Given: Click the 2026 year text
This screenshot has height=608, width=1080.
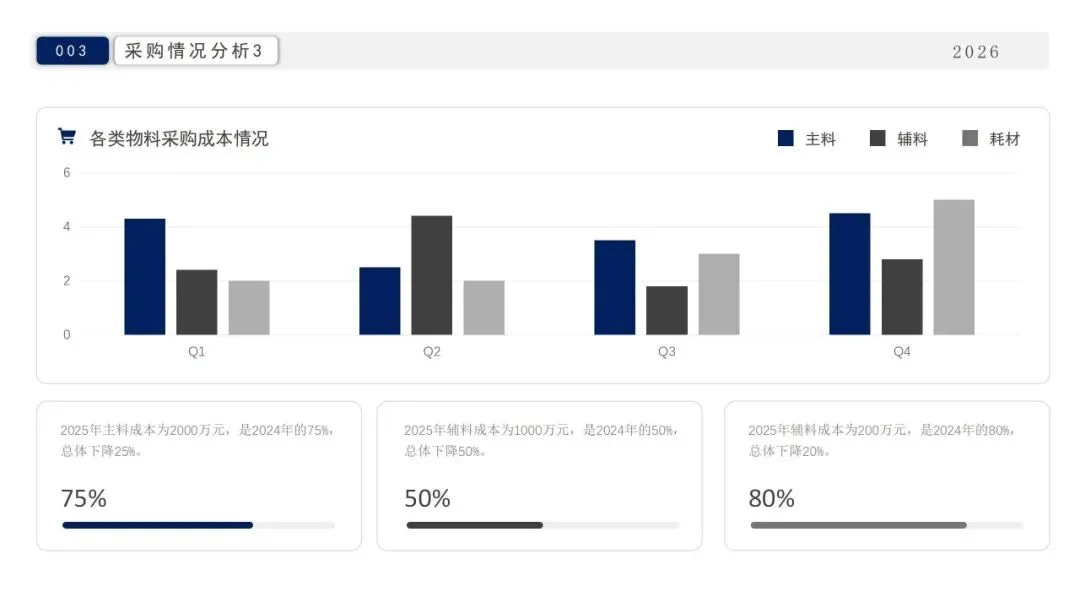Looking at the screenshot, I should [x=975, y=52].
